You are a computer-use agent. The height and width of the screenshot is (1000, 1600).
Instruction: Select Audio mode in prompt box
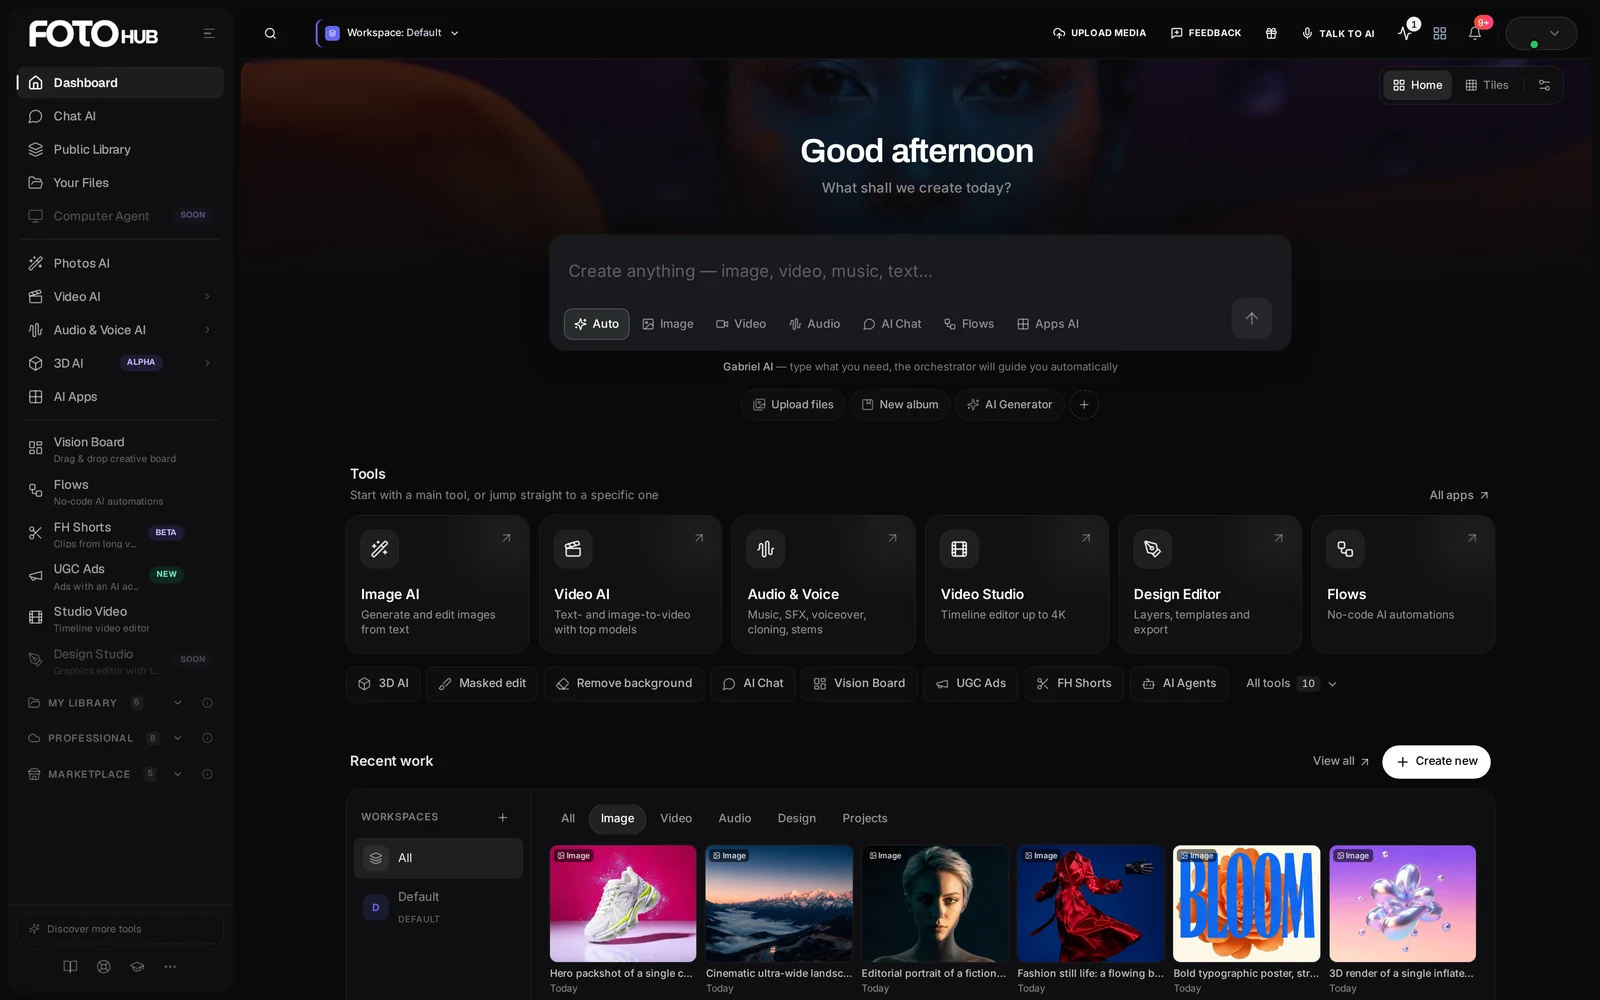click(x=814, y=324)
